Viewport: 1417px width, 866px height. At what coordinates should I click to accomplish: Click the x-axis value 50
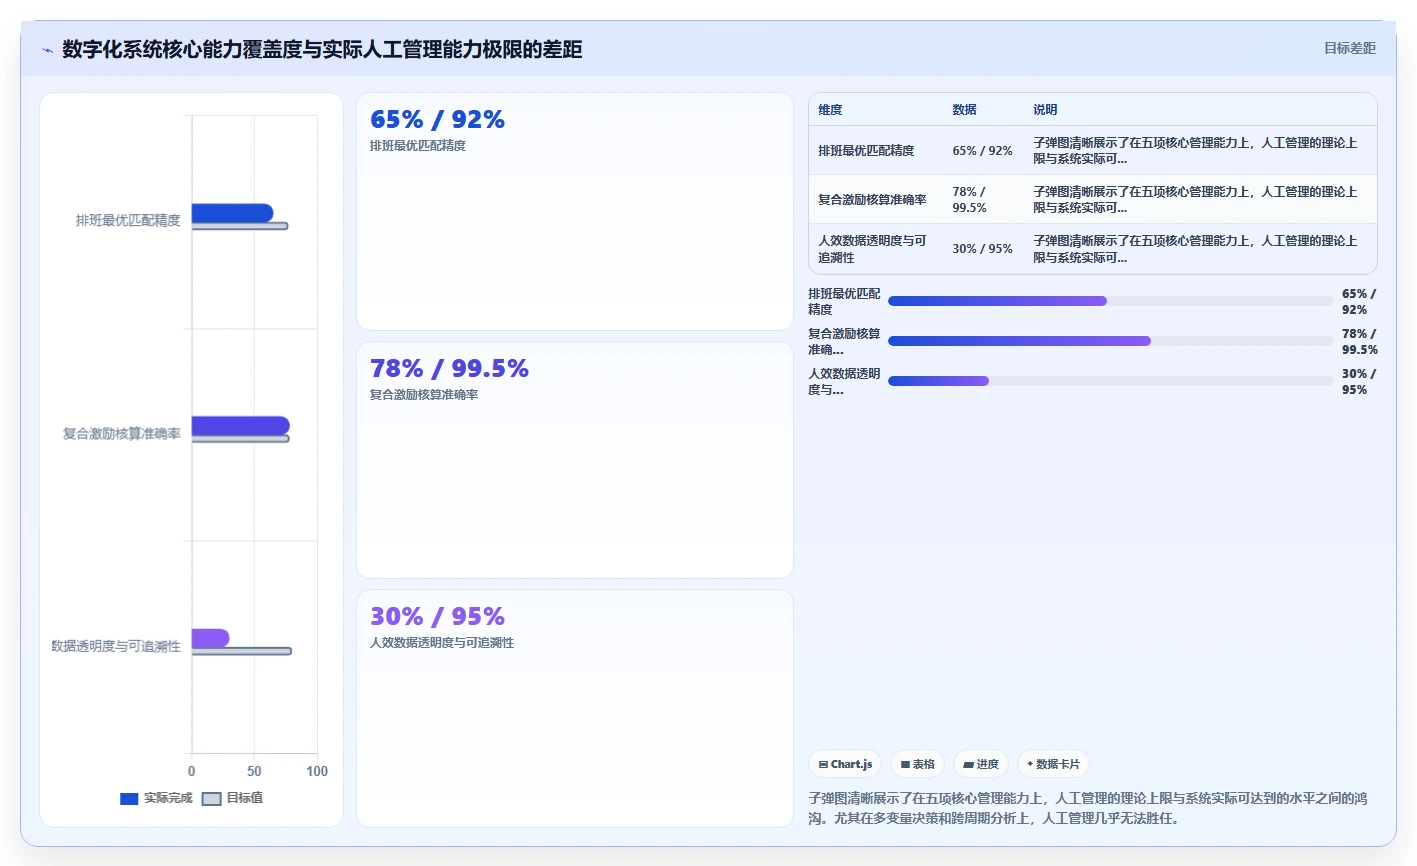(254, 771)
